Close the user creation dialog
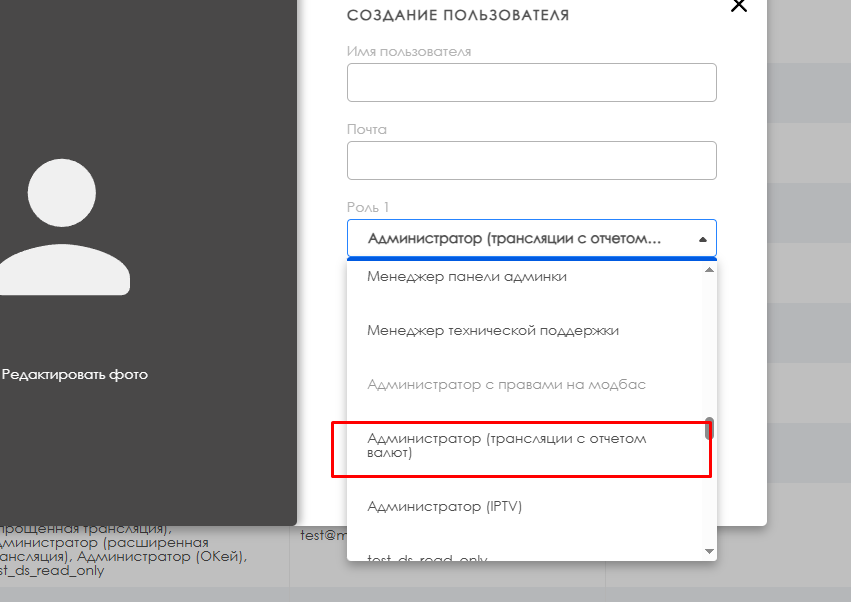Viewport: 851px width, 602px height. 739,6
